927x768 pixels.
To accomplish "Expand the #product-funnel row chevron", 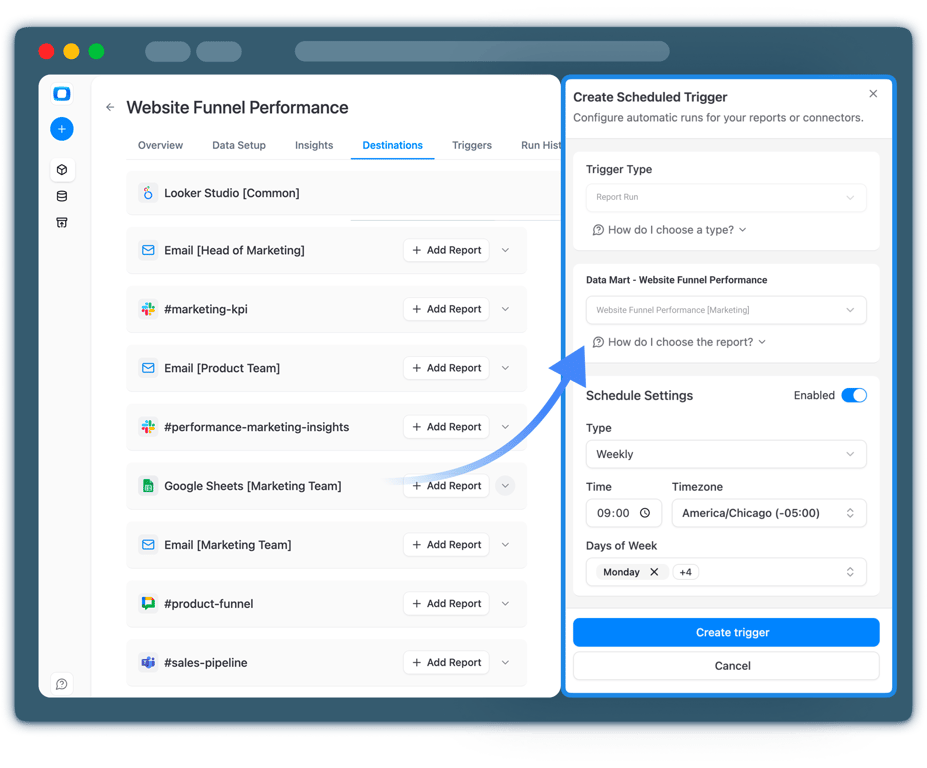I will 505,604.
